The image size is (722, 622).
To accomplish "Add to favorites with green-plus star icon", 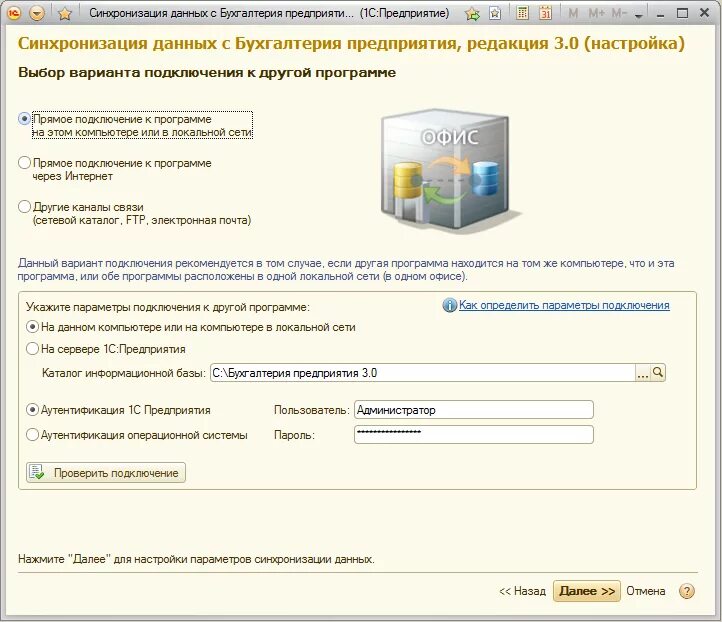I will click(x=472, y=14).
